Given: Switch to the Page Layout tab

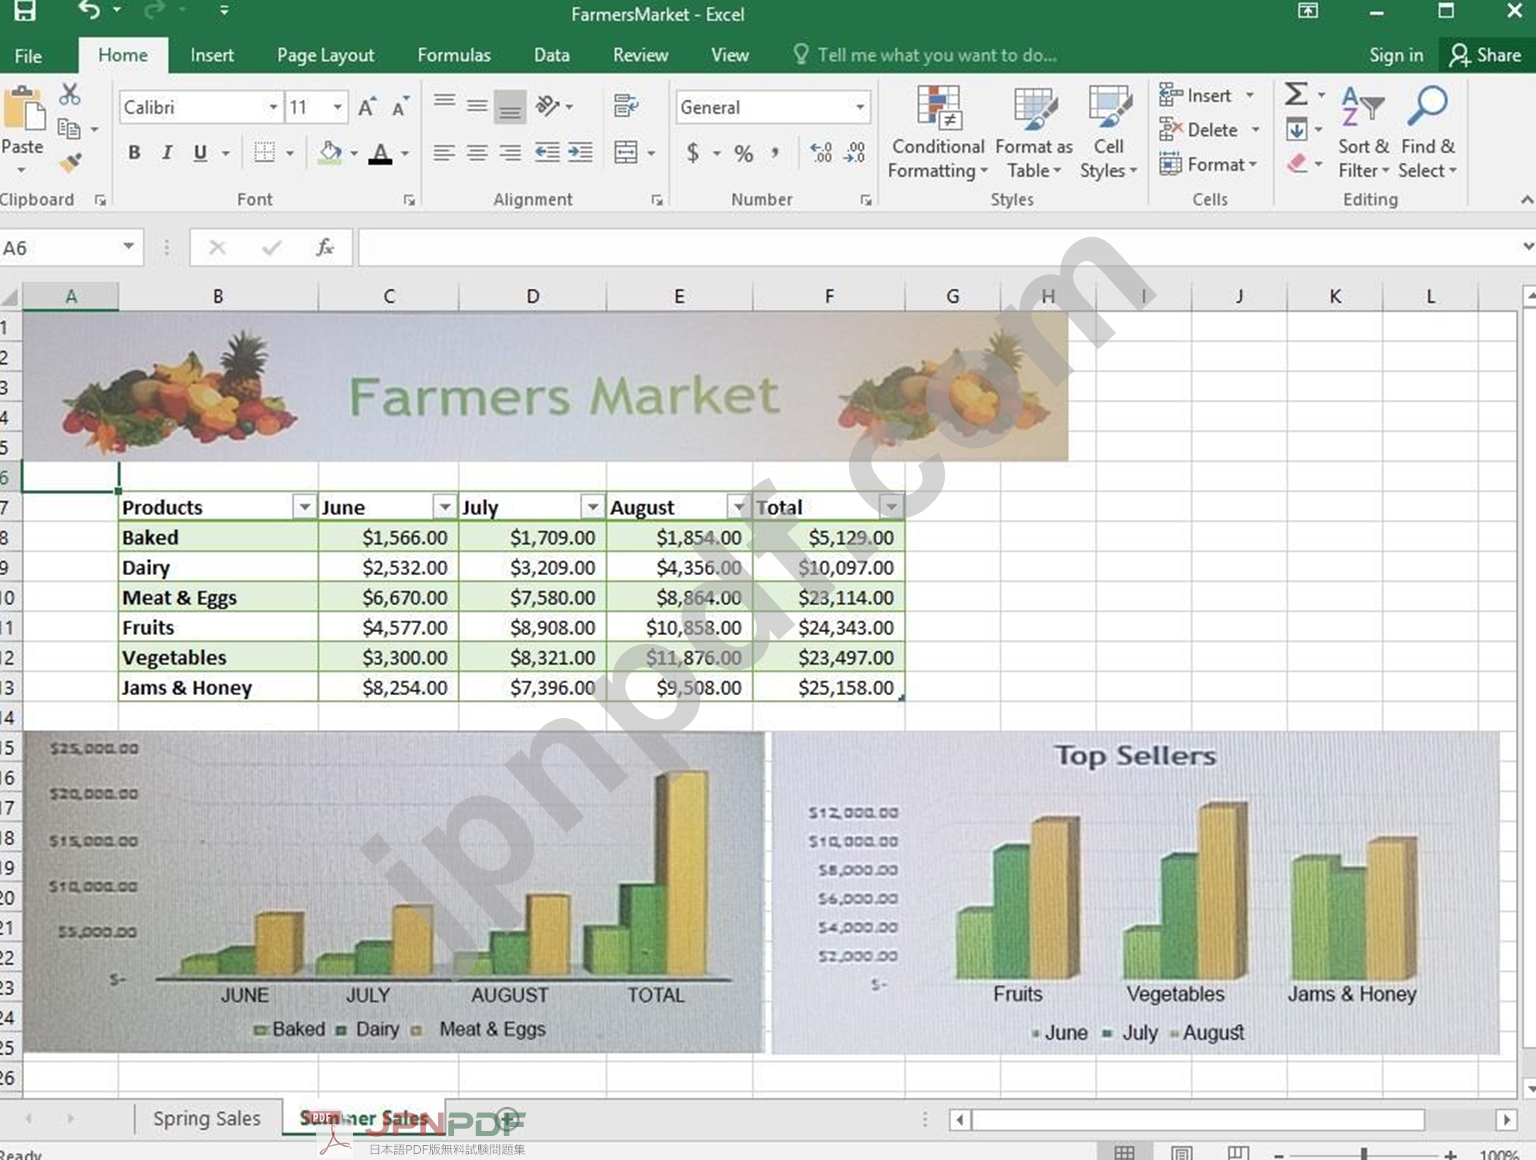Looking at the screenshot, I should (x=325, y=55).
